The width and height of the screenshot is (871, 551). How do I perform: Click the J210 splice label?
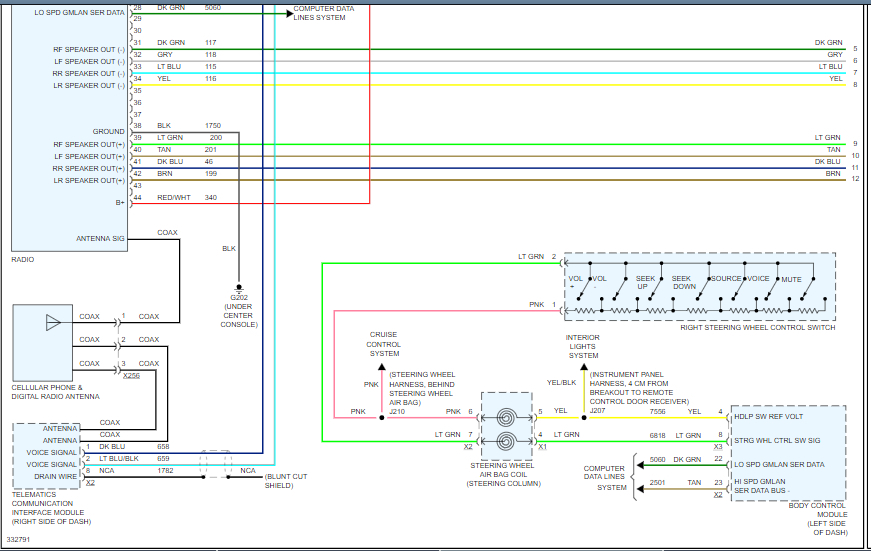(x=397, y=411)
